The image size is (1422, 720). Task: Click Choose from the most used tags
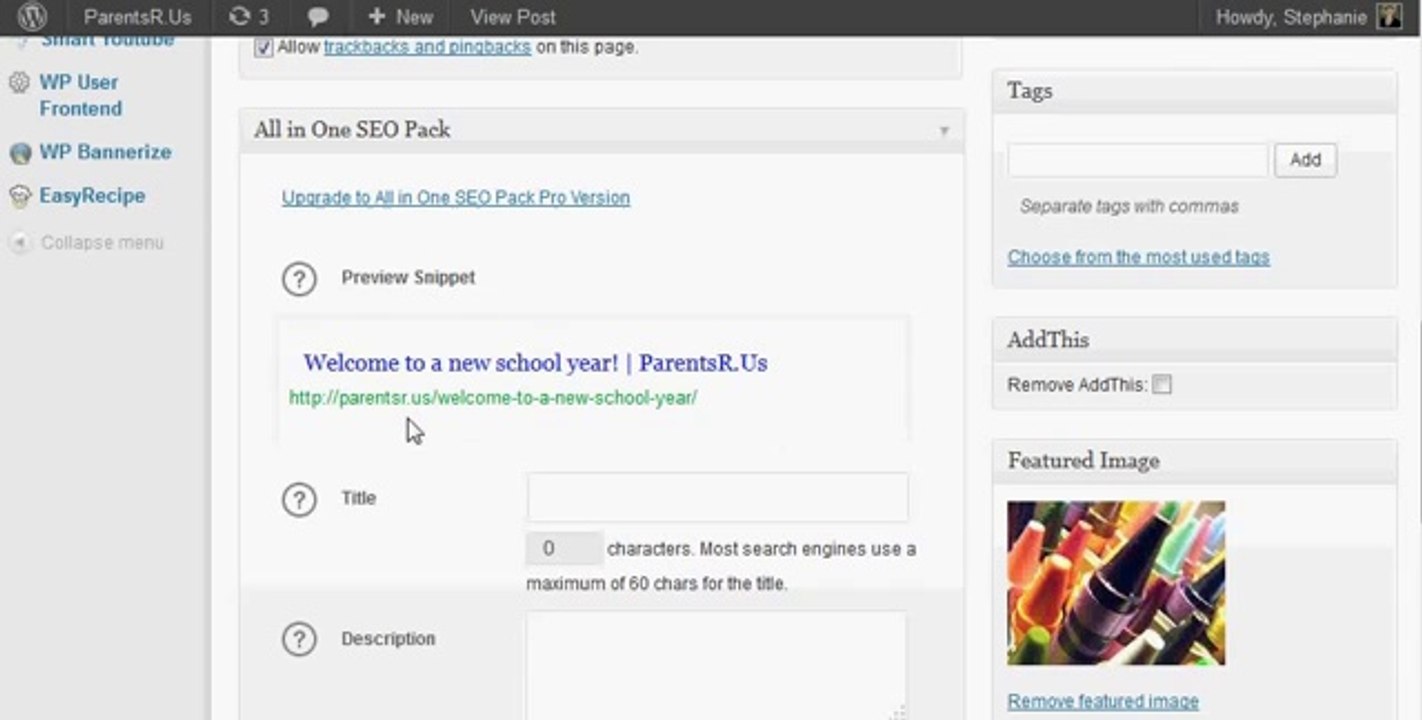1138,257
